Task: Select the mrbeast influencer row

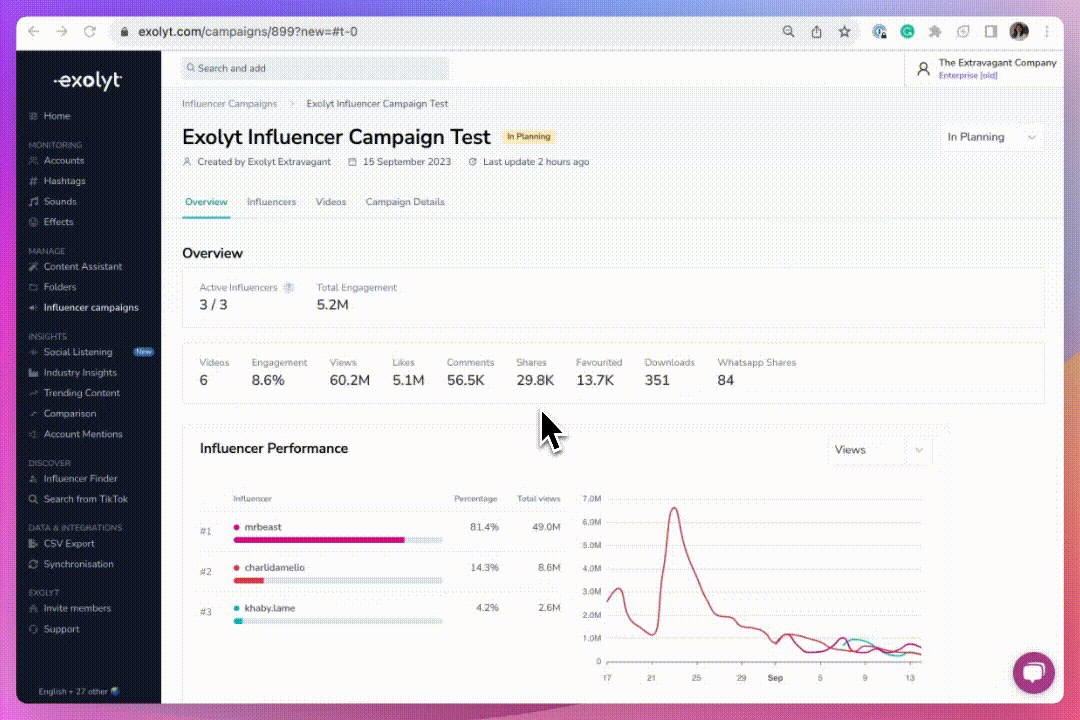Action: pyautogui.click(x=263, y=527)
